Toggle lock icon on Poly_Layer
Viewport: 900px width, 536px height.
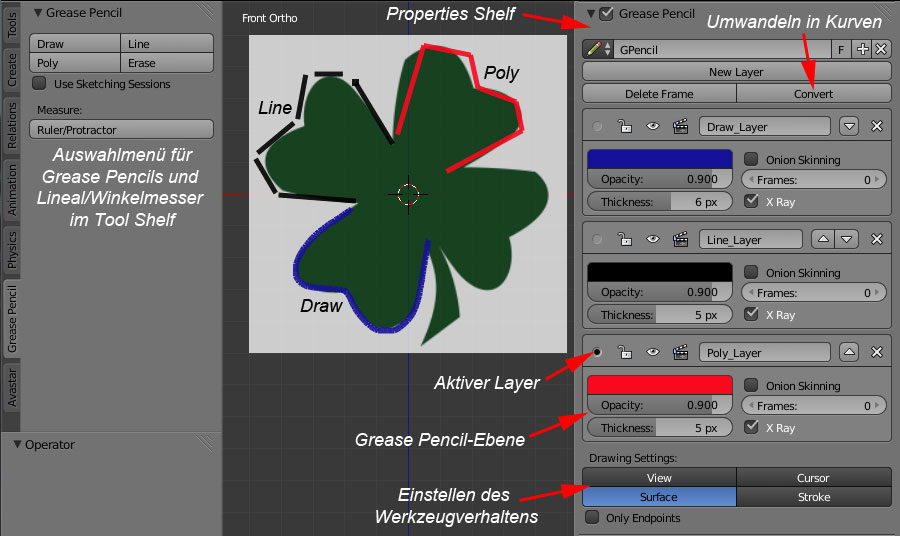click(624, 353)
